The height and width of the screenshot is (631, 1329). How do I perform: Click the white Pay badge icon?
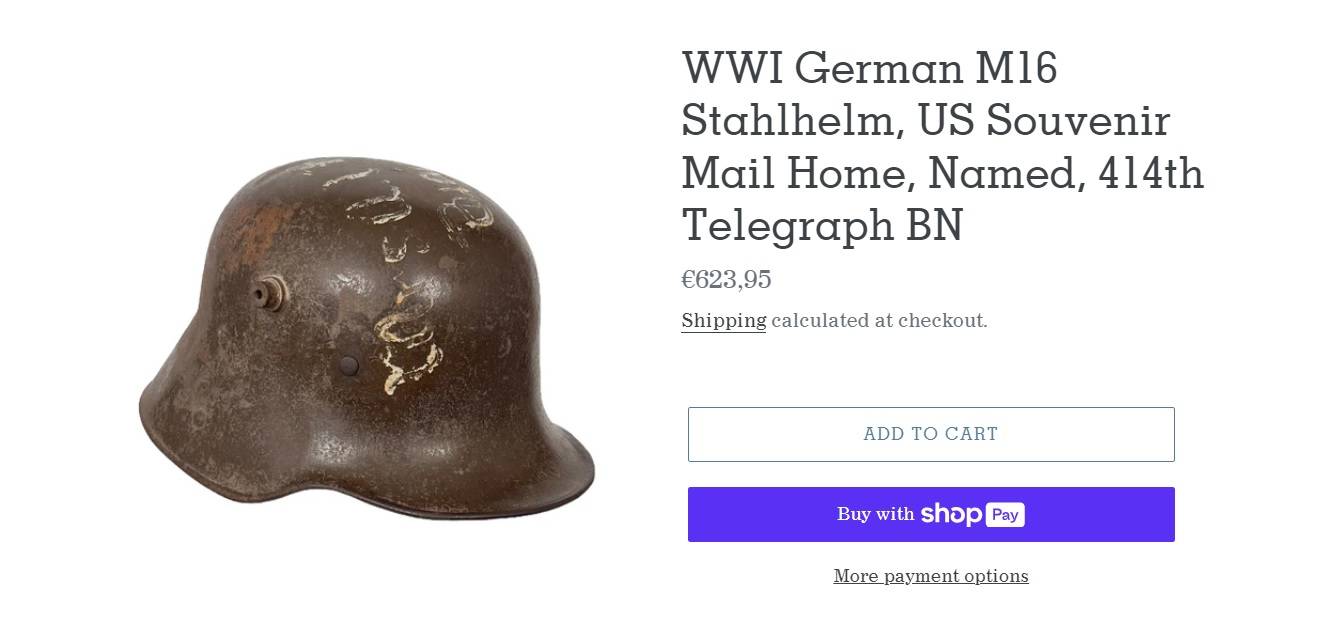tap(1005, 515)
